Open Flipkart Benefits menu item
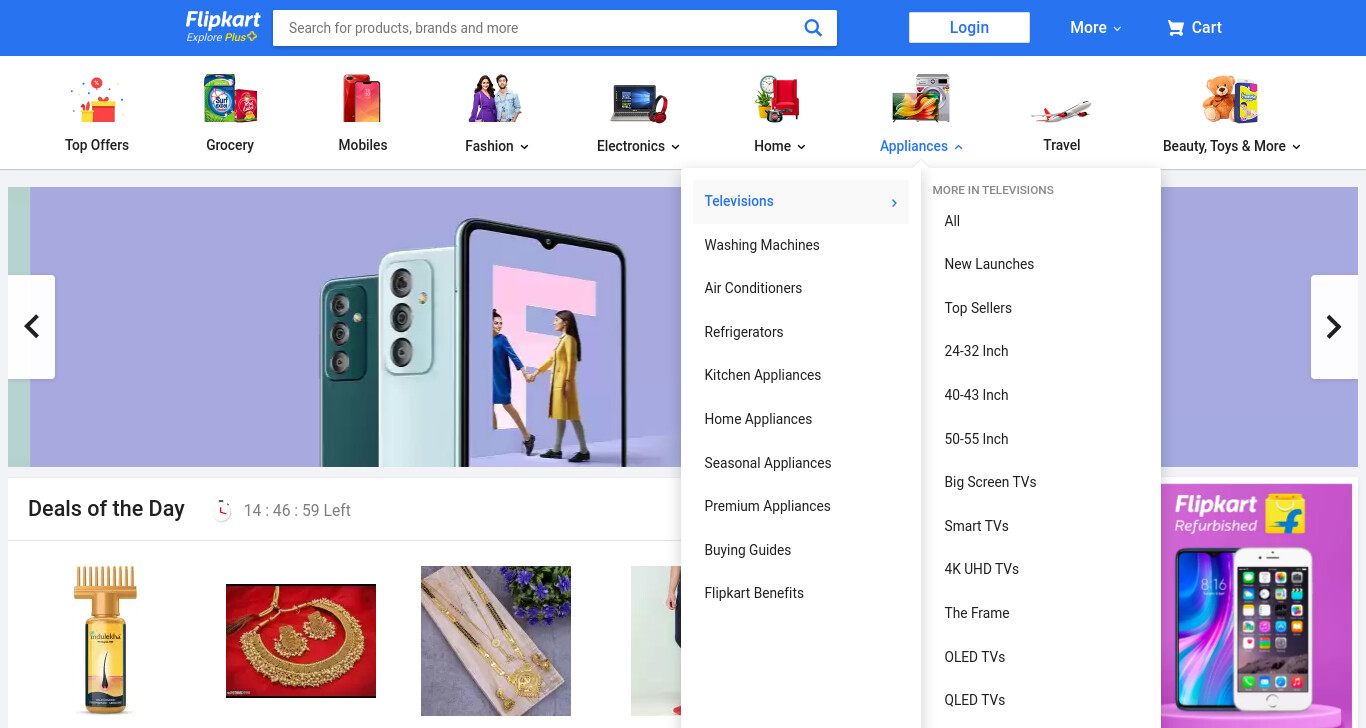1366x728 pixels. click(x=754, y=593)
